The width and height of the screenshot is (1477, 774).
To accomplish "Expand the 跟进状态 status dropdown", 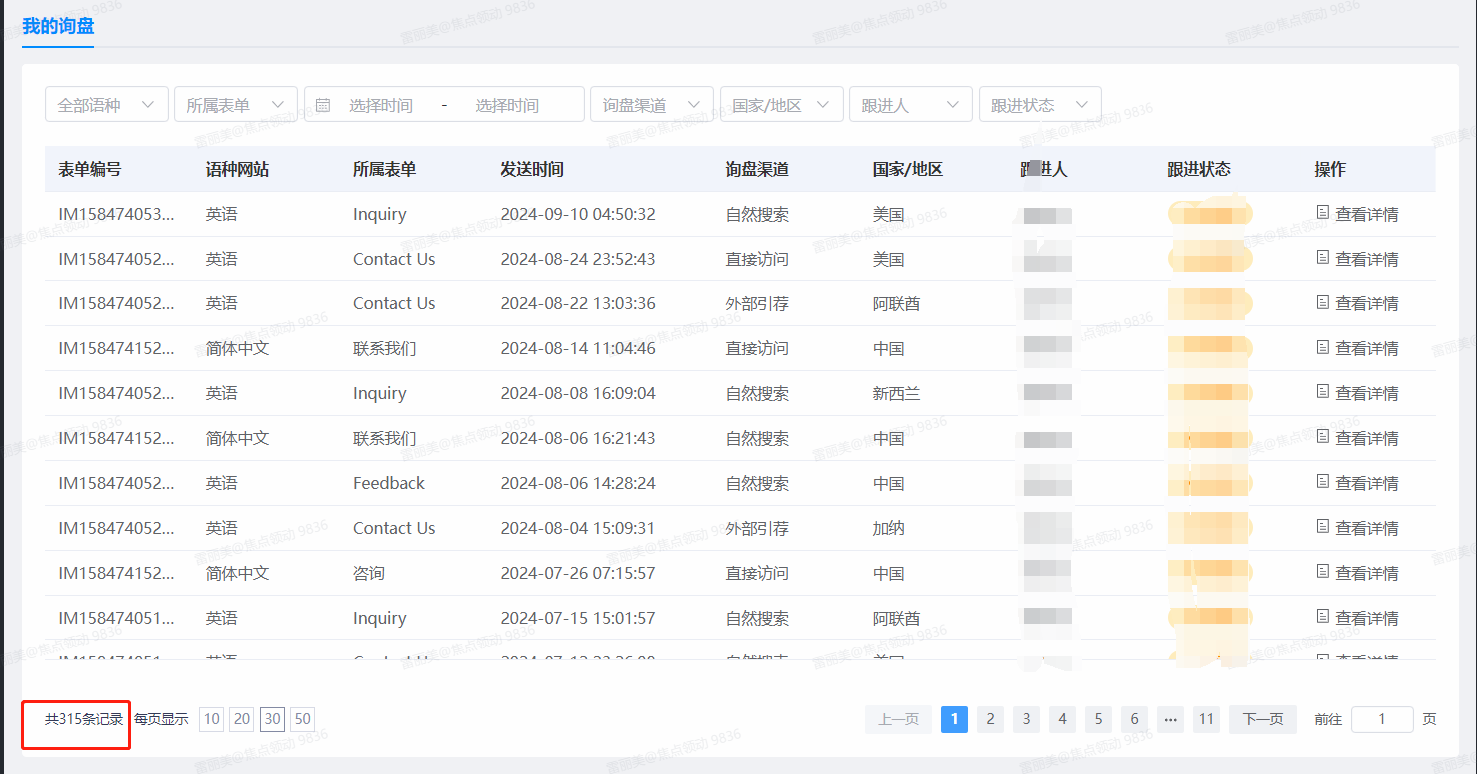I will coord(1039,105).
